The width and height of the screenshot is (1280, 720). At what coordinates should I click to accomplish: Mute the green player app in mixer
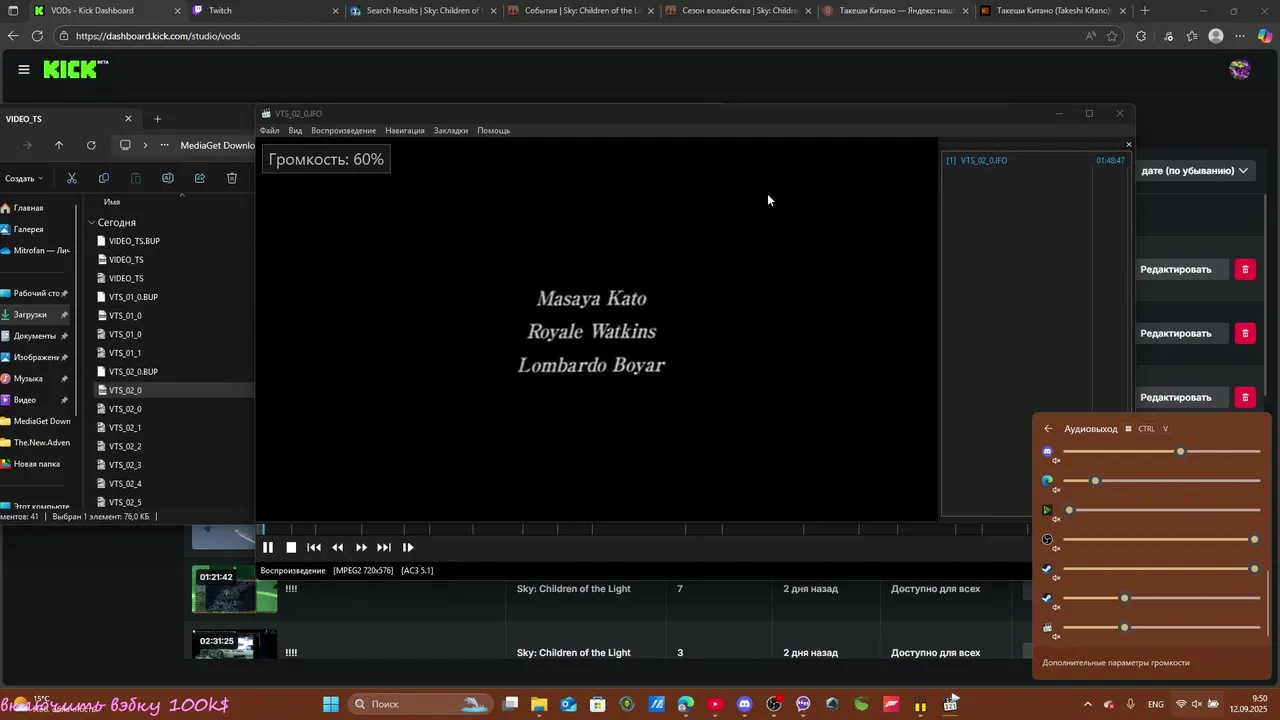point(1048,510)
